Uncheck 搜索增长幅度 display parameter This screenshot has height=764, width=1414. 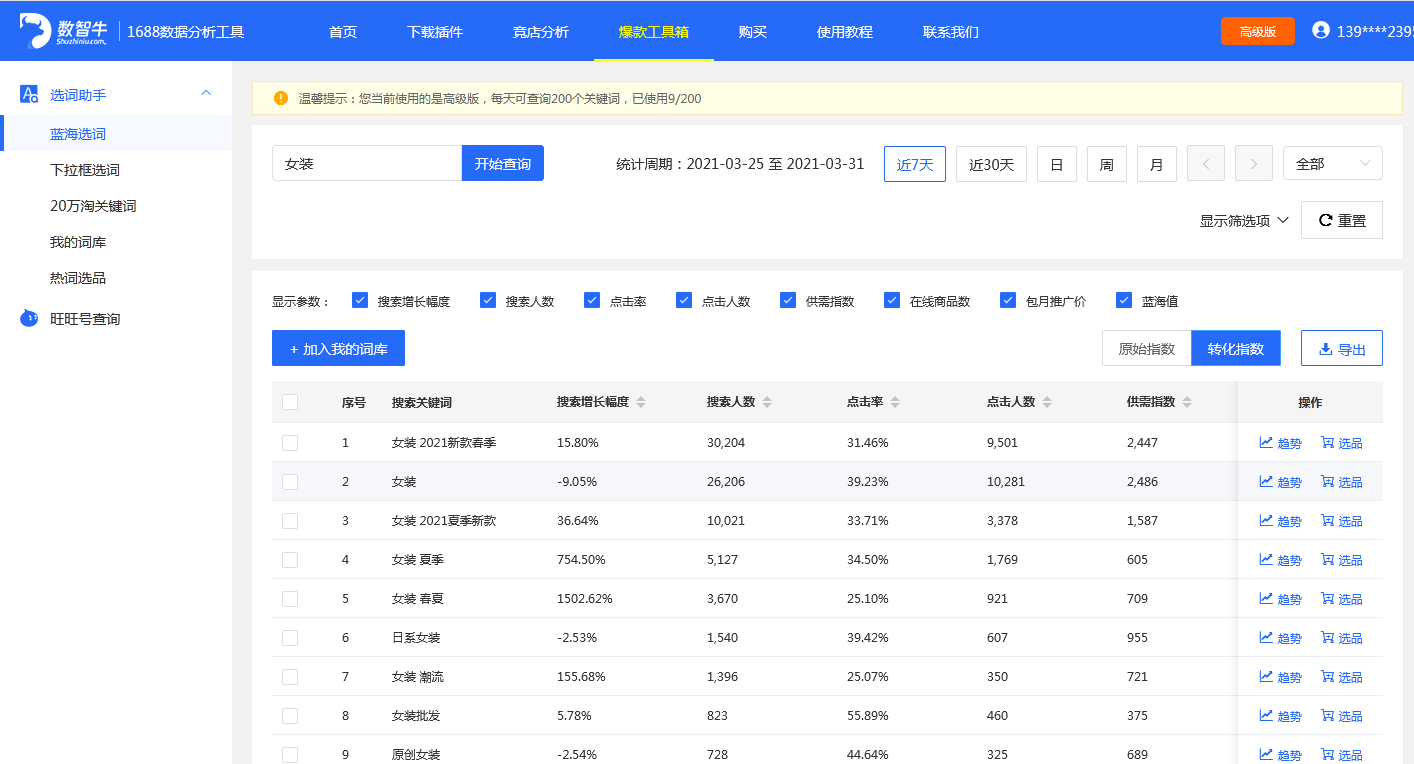click(x=360, y=300)
